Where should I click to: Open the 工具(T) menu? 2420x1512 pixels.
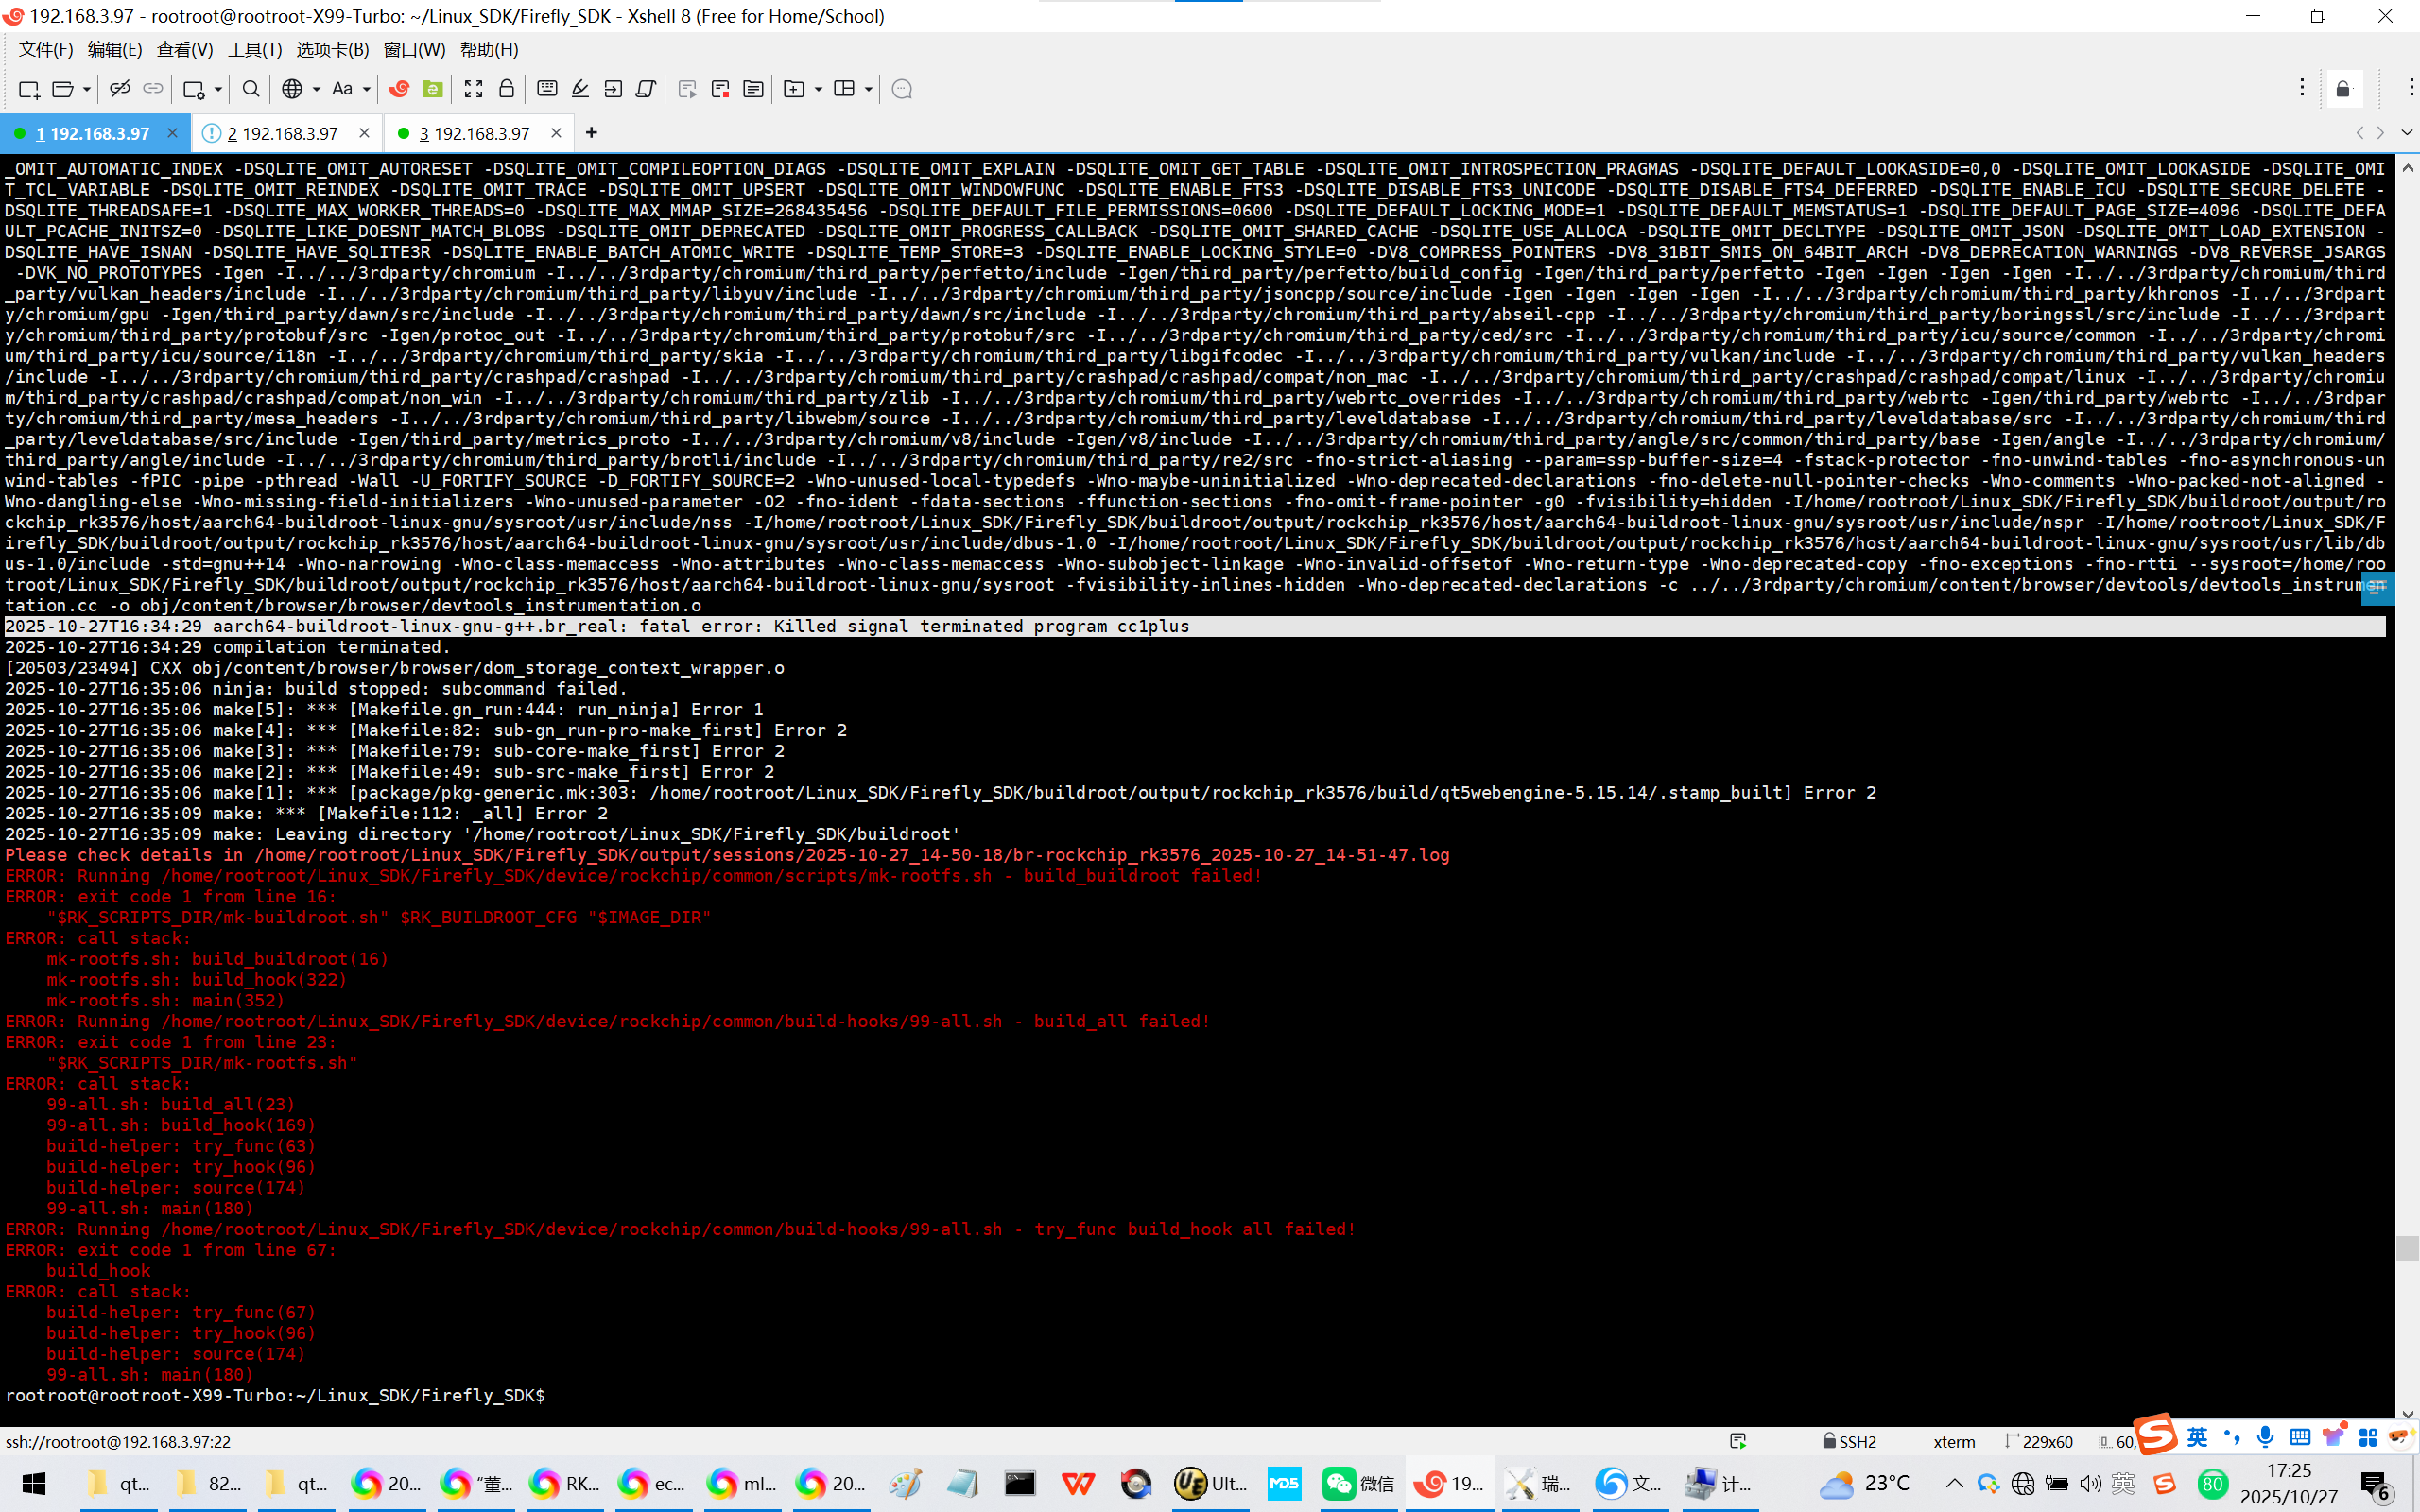point(254,49)
